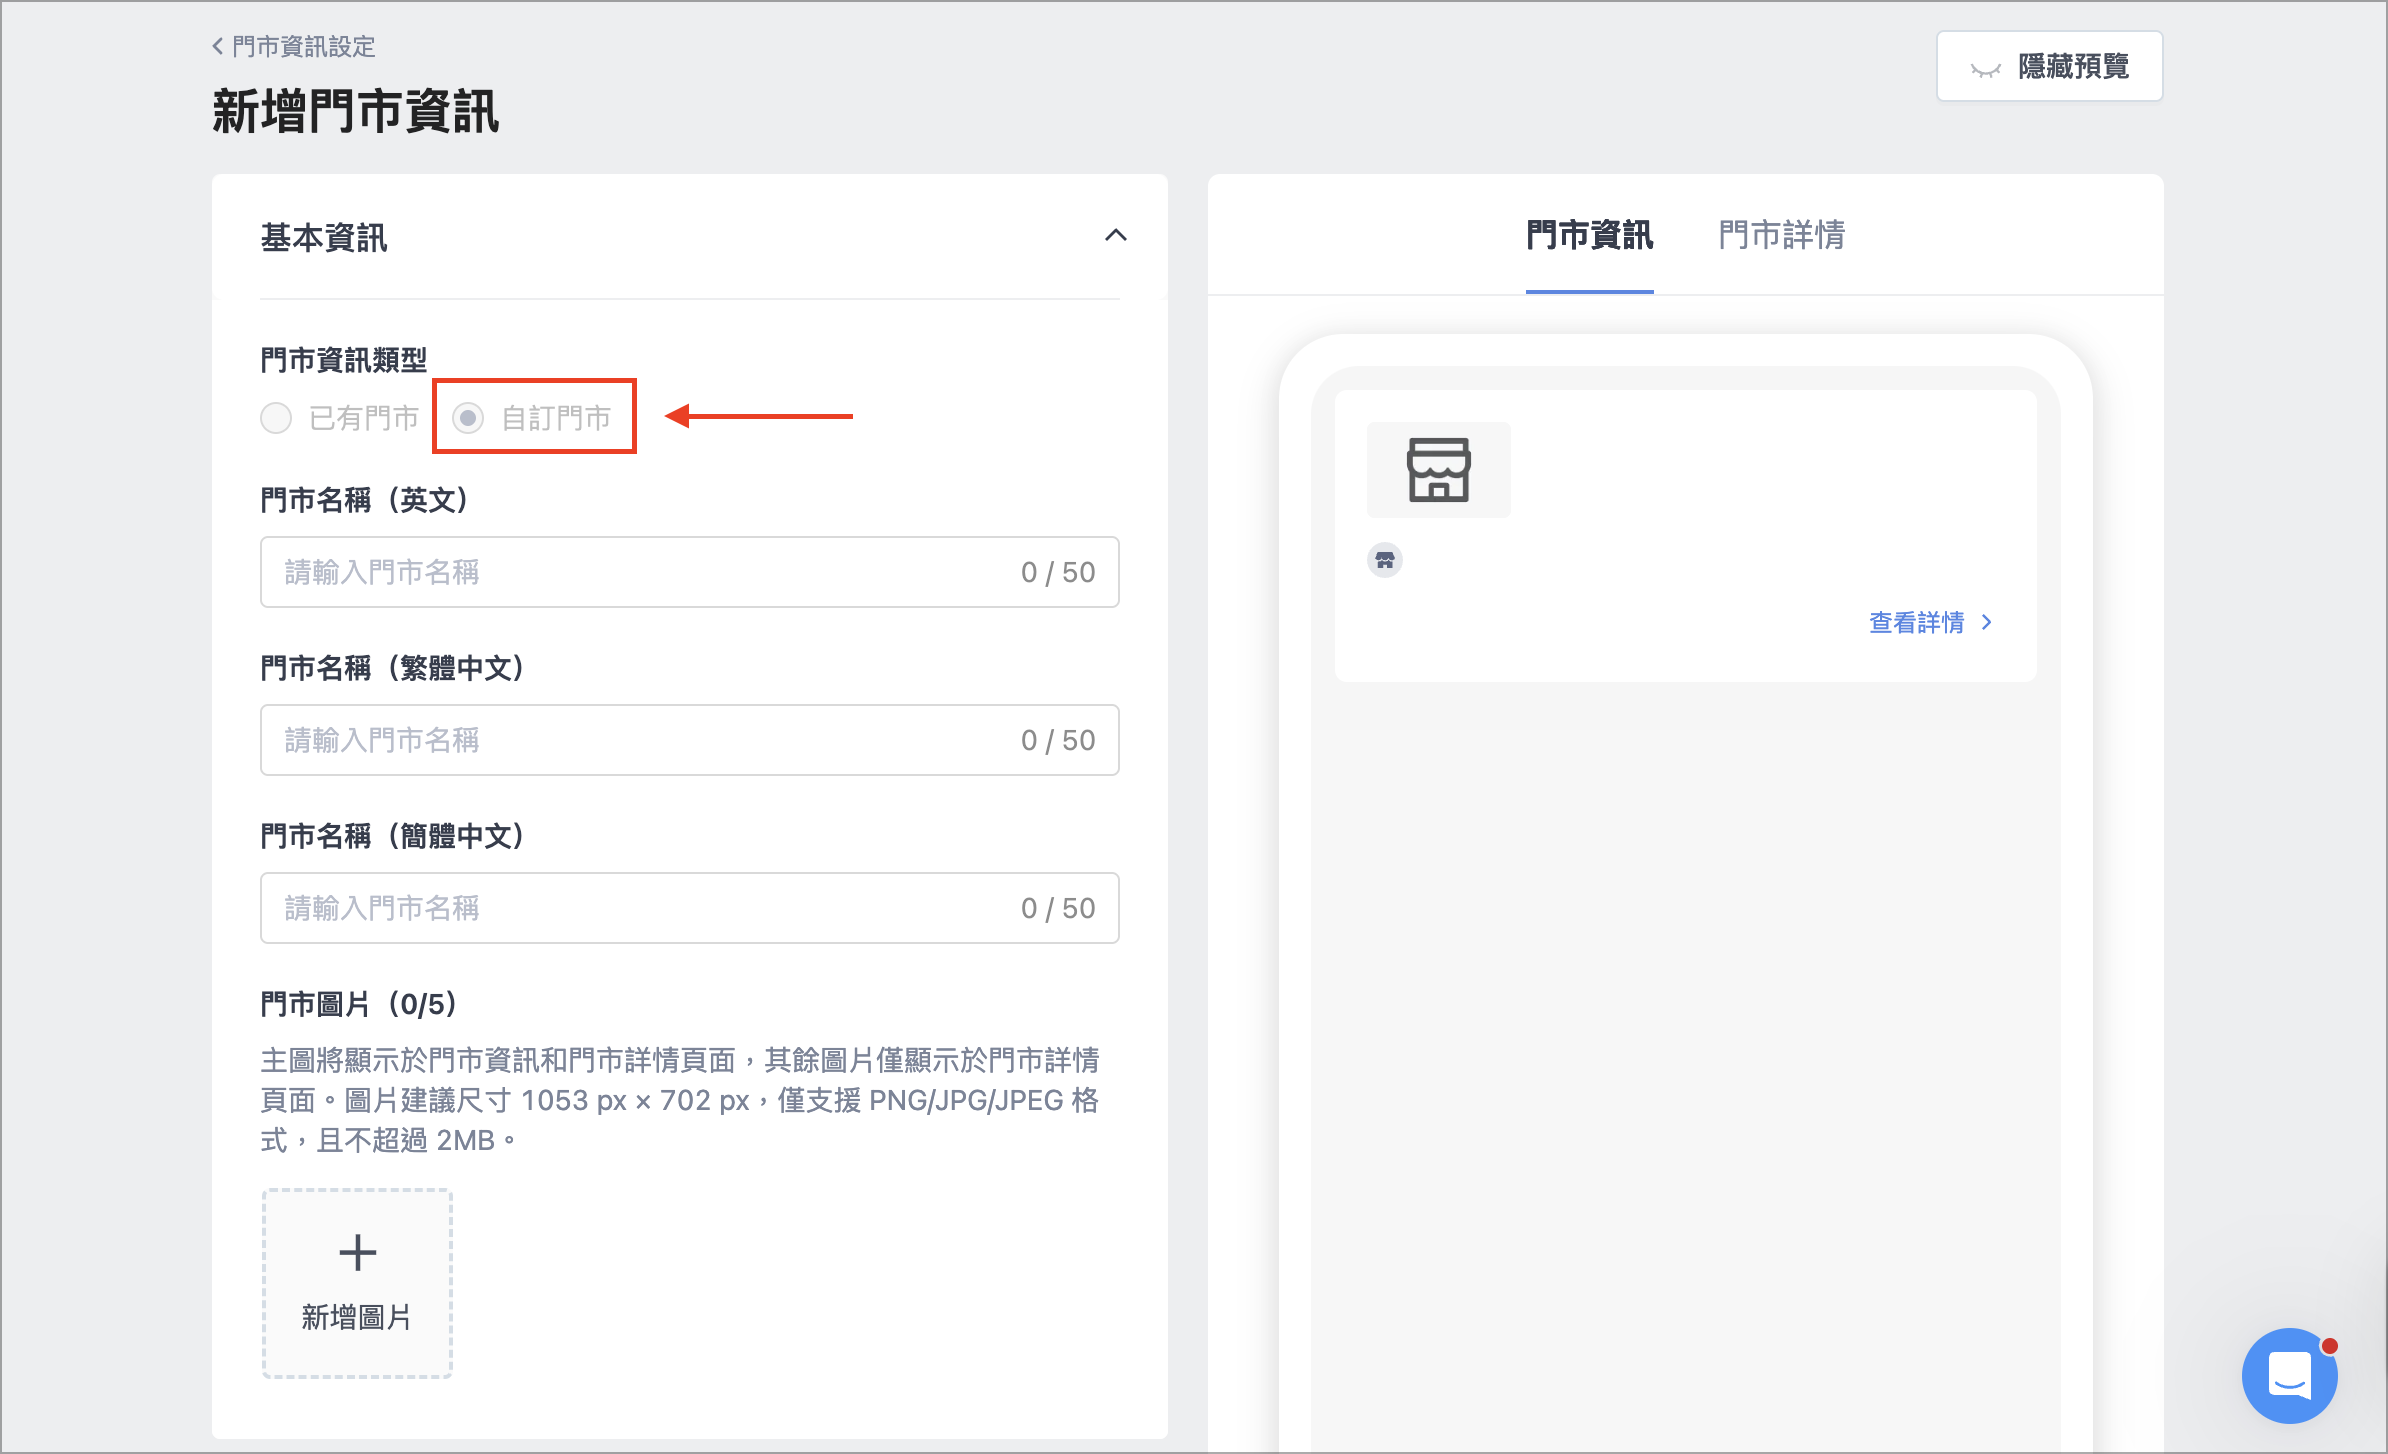Open the 查看詳情 link in preview
The image size is (2388, 1454).
tap(1931, 622)
